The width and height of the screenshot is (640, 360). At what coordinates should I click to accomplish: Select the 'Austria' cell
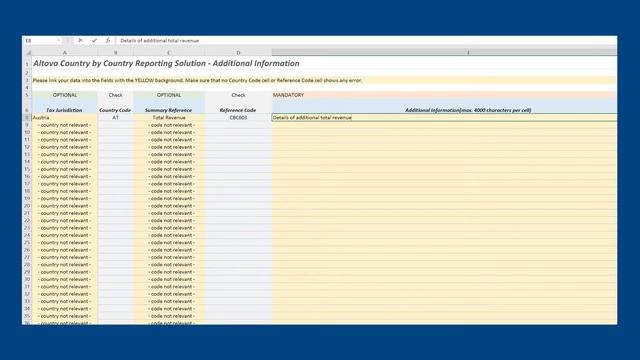tap(64, 118)
